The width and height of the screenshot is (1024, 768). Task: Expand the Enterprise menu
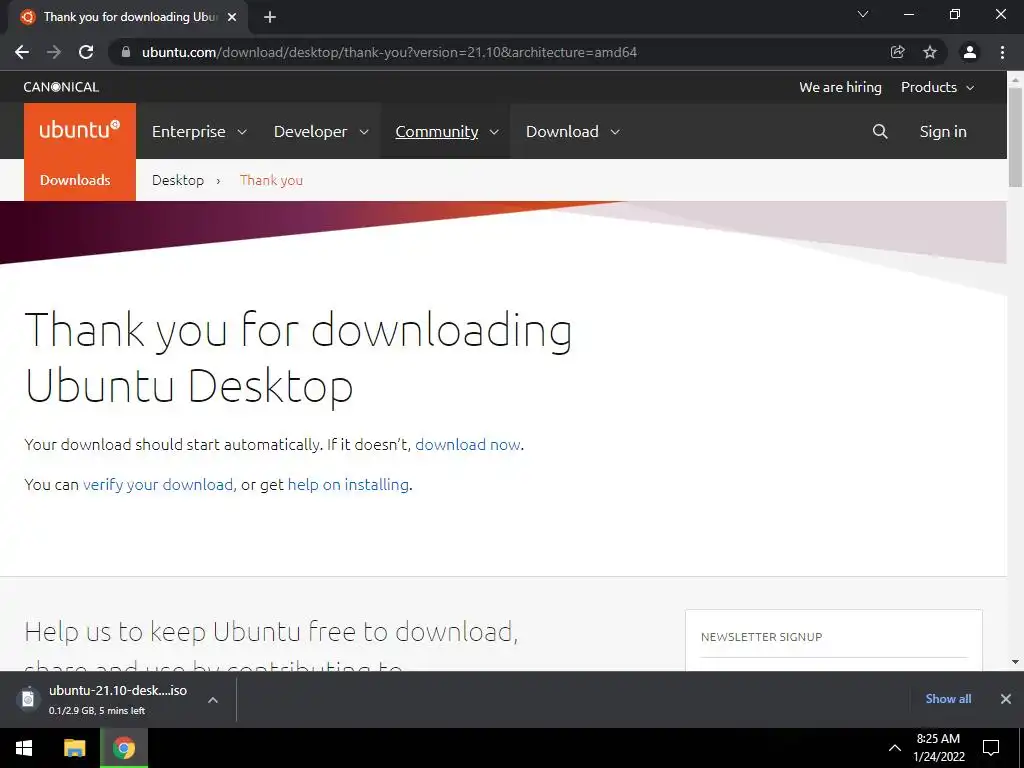click(x=199, y=131)
